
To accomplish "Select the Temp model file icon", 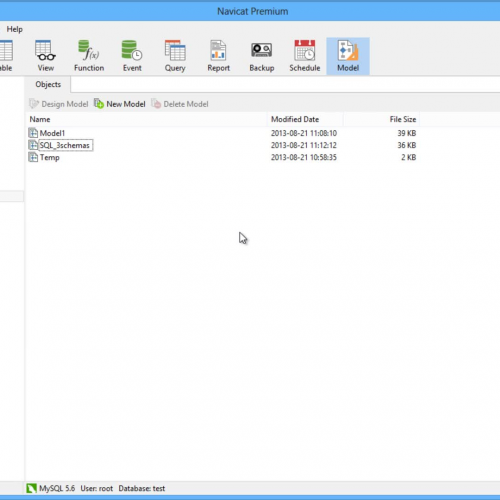I will 33,157.
